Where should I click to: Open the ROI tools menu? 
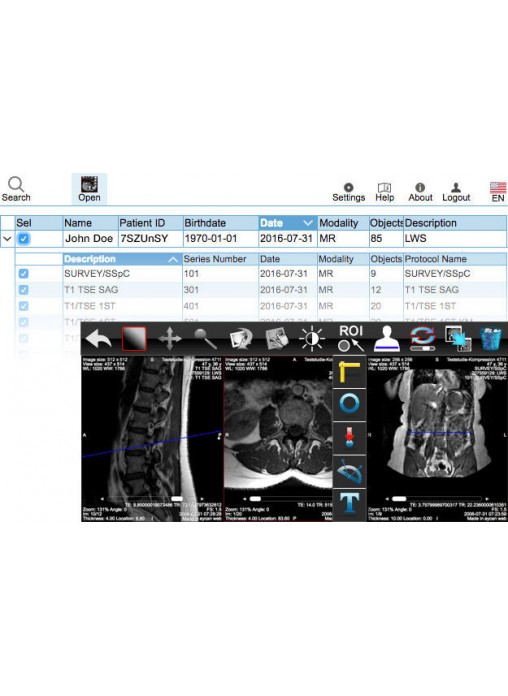pos(351,338)
